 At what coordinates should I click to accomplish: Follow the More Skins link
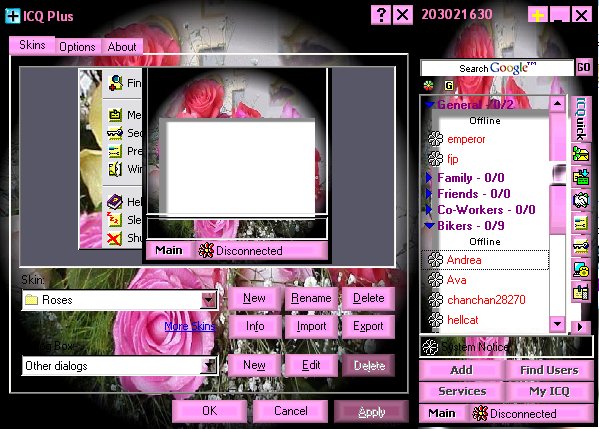pyautogui.click(x=190, y=326)
